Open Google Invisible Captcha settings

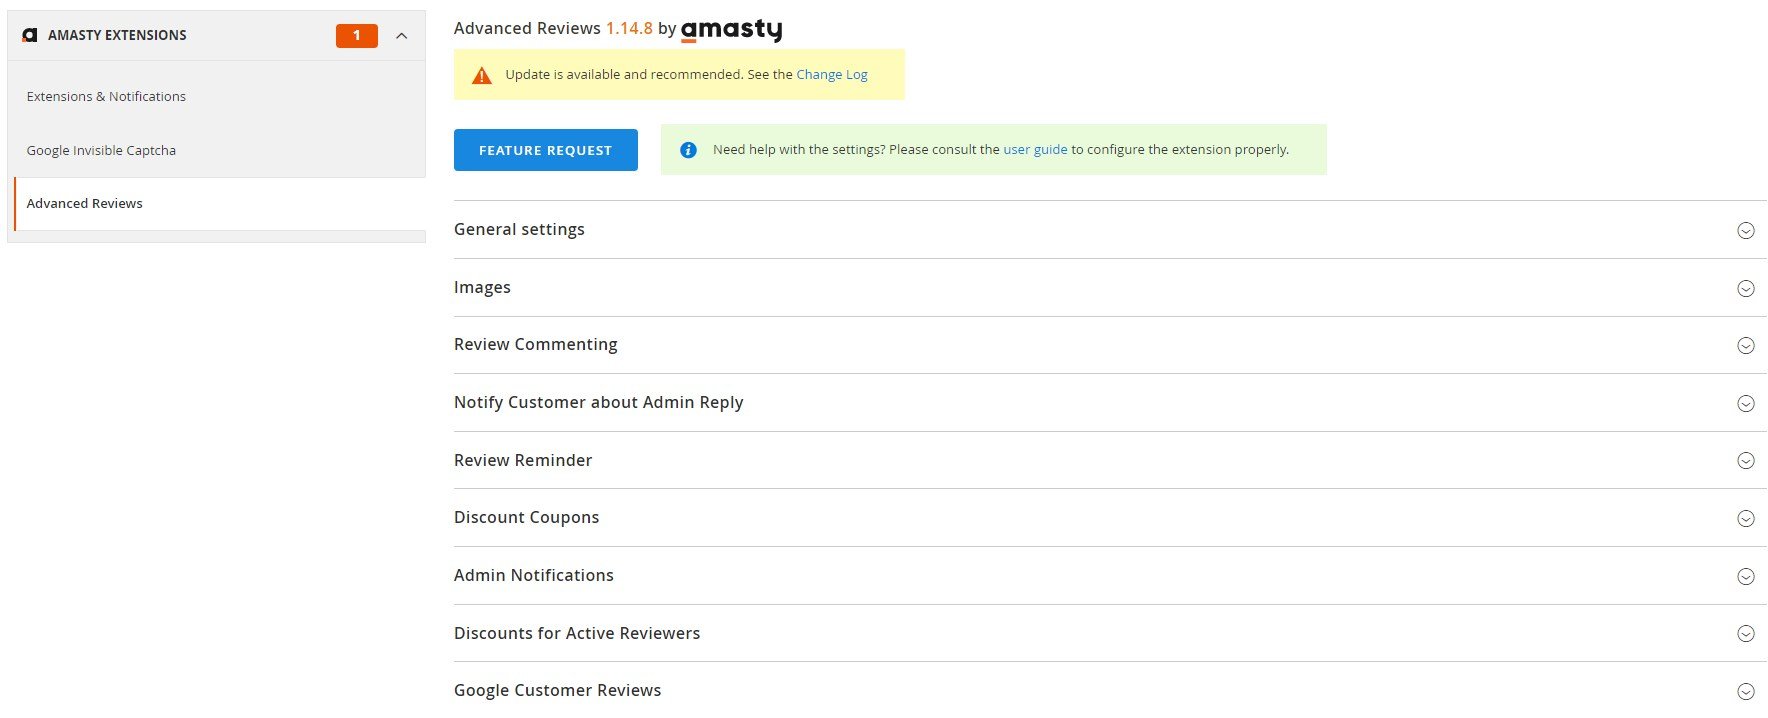tap(101, 150)
